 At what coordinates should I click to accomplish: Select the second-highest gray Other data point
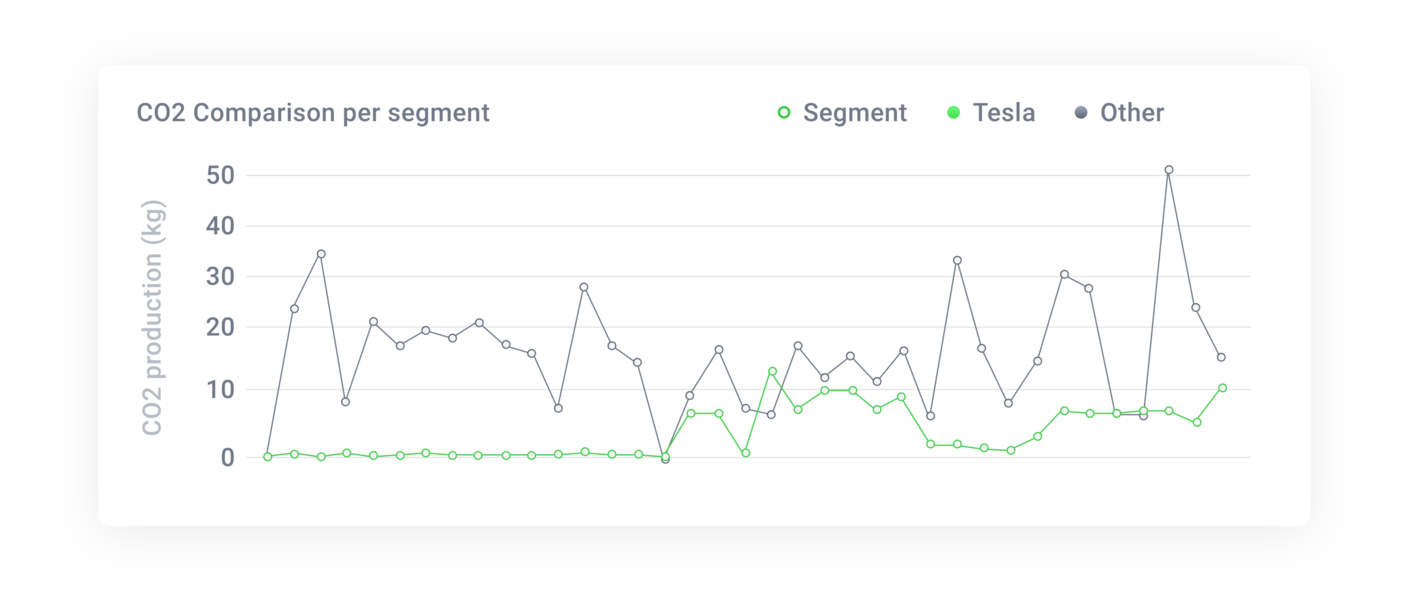[x=321, y=254]
